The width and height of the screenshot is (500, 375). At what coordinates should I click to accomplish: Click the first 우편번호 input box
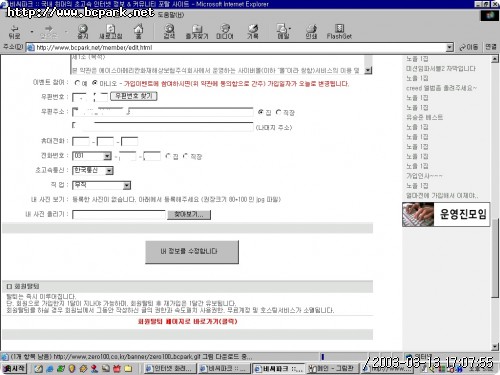coord(79,97)
